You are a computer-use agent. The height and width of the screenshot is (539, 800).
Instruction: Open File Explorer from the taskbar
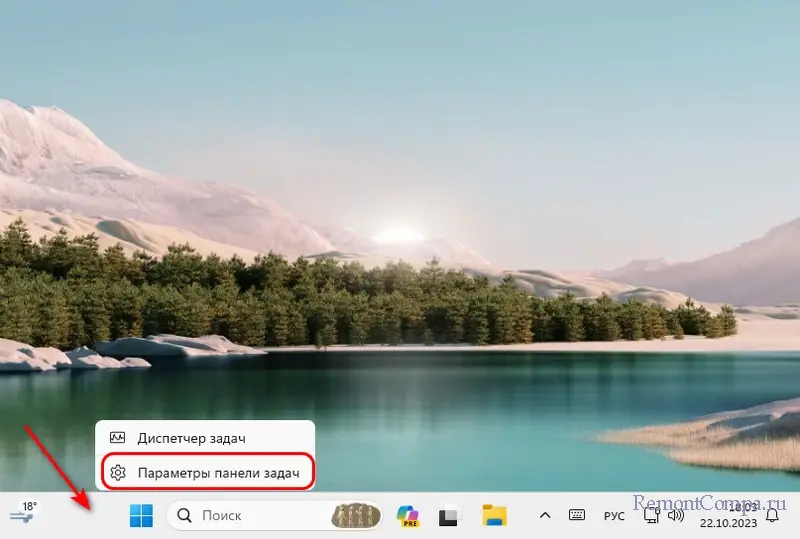[494, 516]
